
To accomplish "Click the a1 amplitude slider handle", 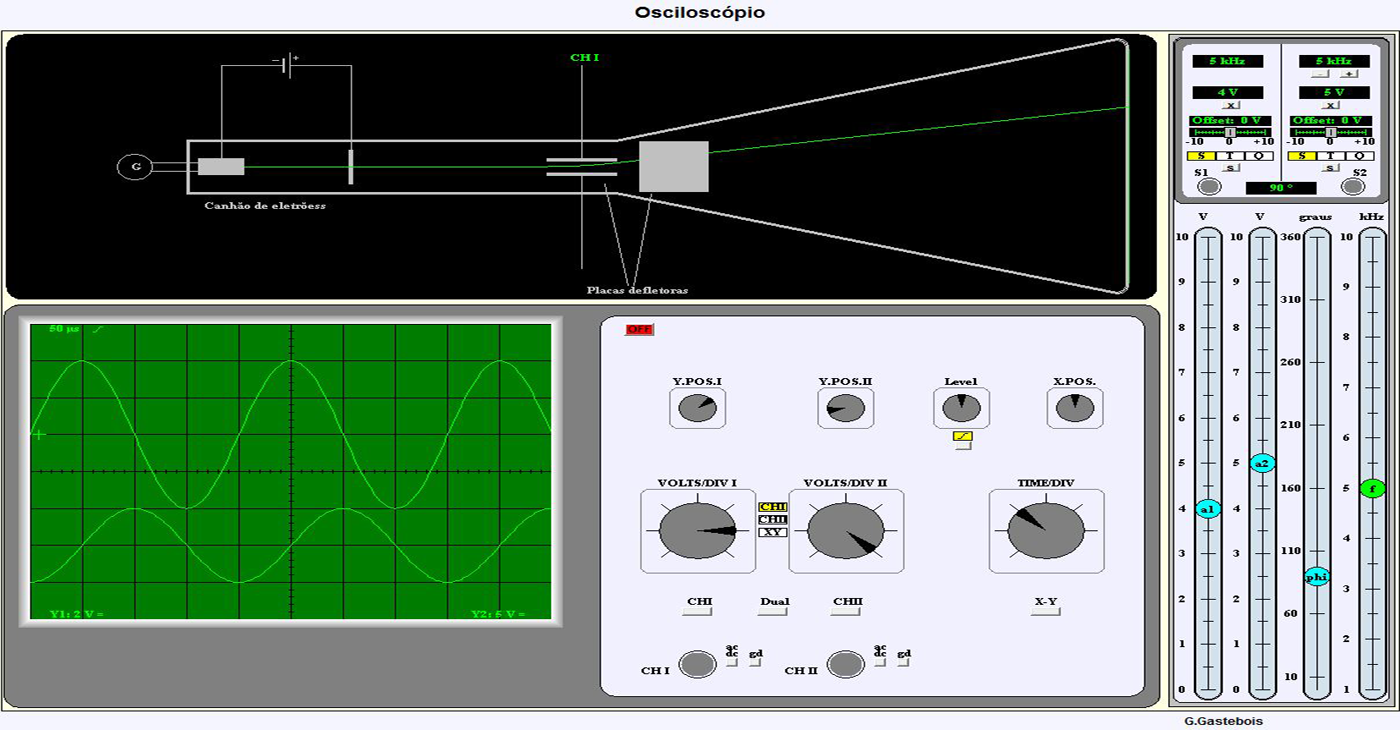I will [1208, 509].
